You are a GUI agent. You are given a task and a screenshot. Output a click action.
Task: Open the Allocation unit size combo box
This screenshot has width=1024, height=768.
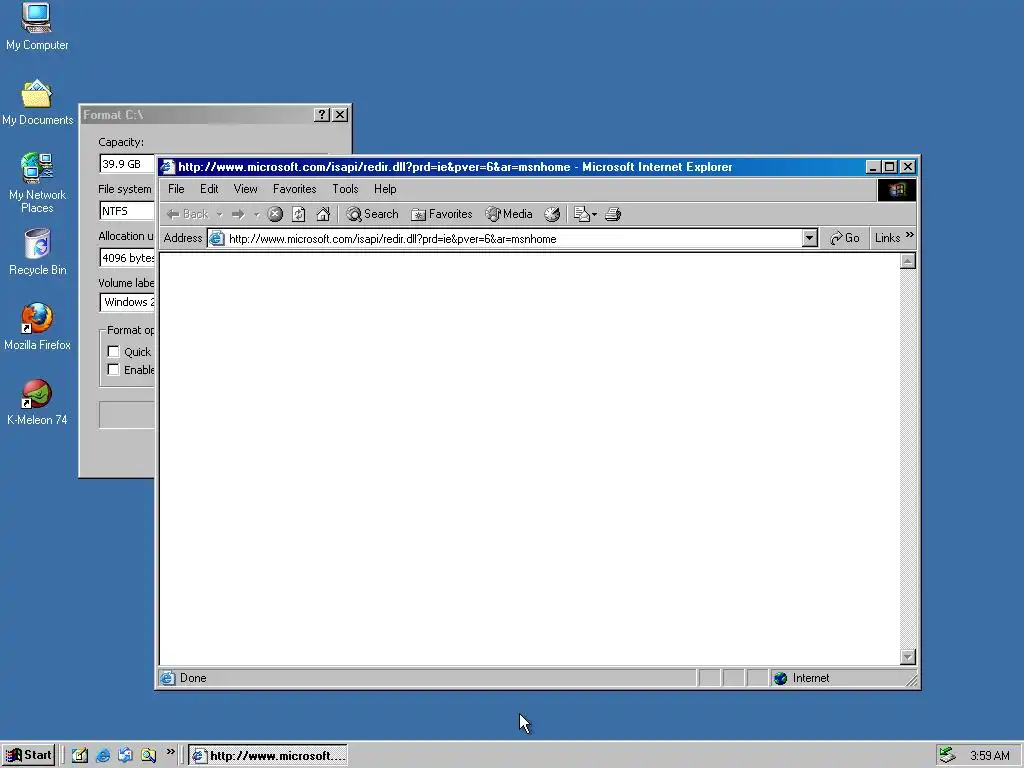[x=127, y=258]
